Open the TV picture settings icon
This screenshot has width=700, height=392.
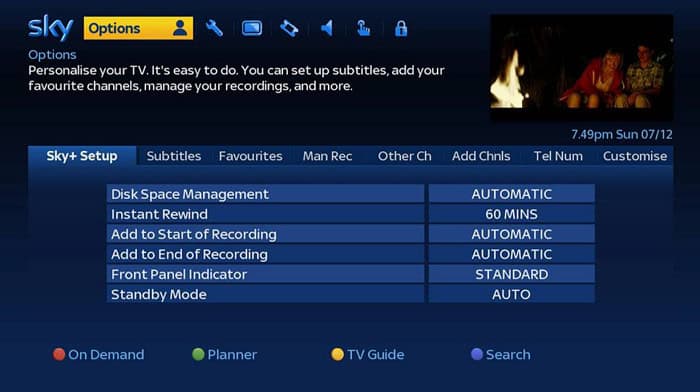pos(252,29)
